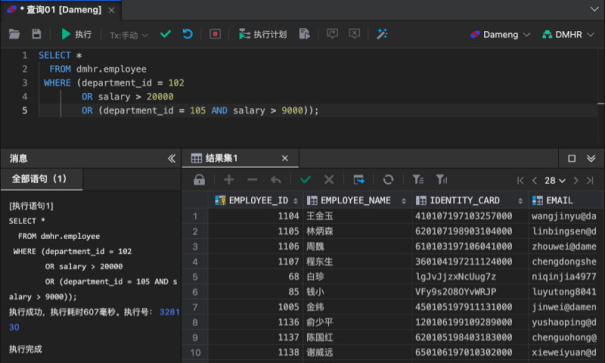The width and height of the screenshot is (605, 363).
Task: Collapse the 消息 panel with double chevron
Action: pos(172,158)
